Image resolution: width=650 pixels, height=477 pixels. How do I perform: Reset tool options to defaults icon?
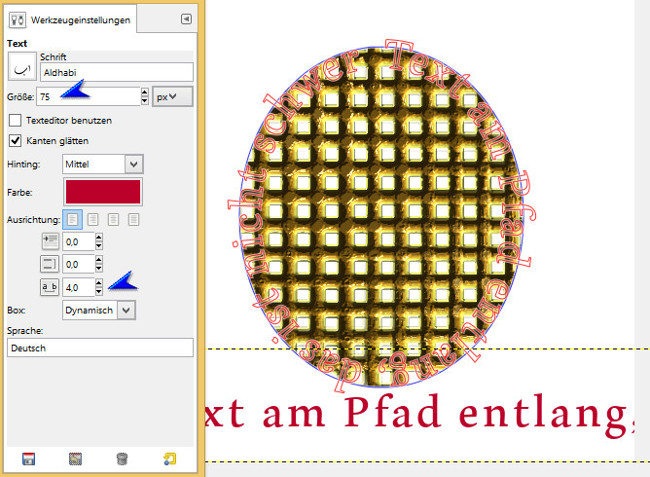click(170, 459)
